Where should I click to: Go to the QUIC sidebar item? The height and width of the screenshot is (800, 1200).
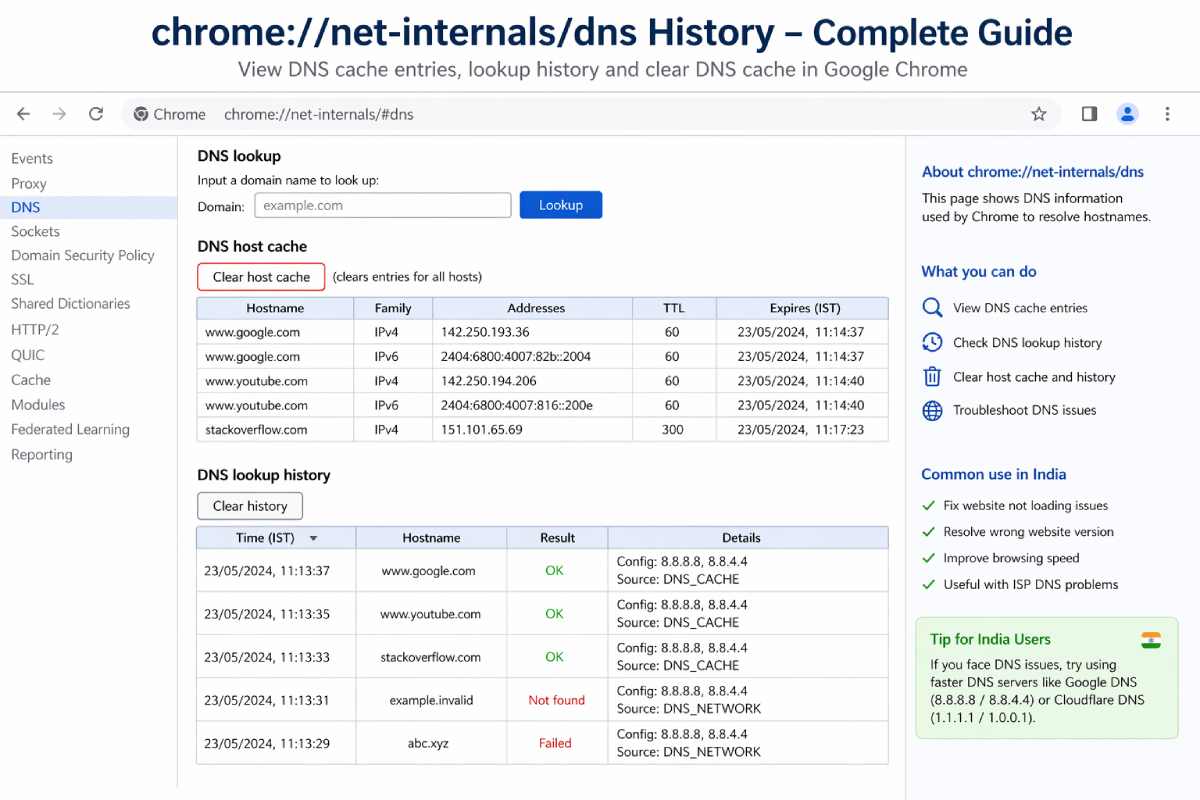pyautogui.click(x=28, y=355)
